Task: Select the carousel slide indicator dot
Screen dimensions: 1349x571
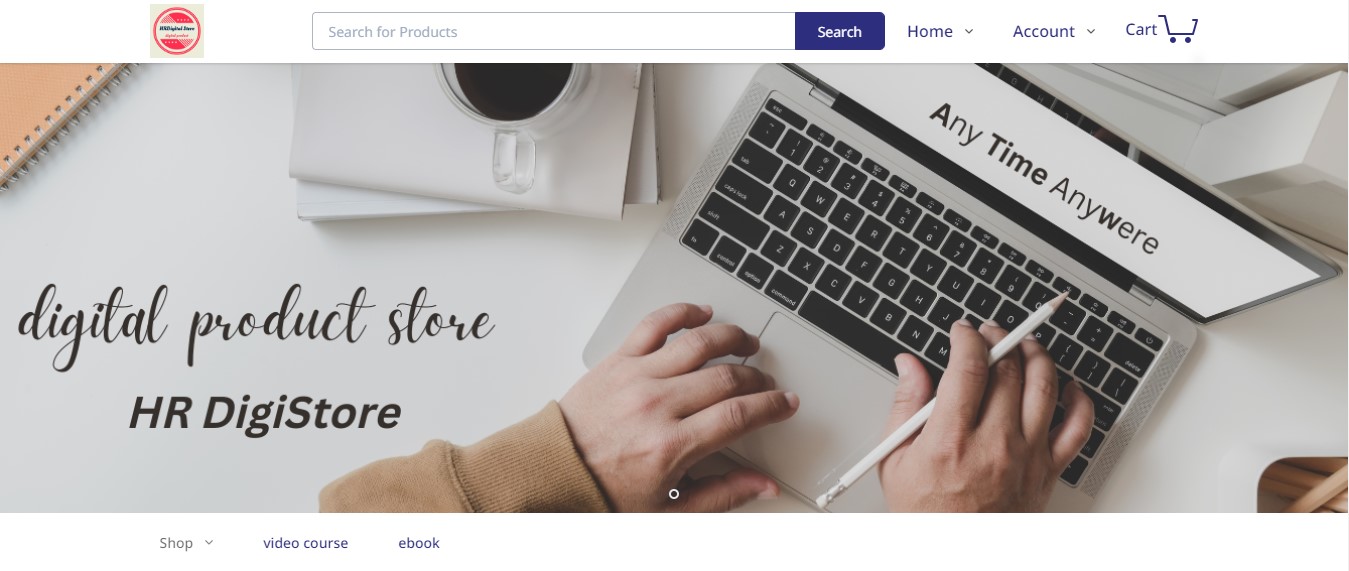Action: point(674,494)
